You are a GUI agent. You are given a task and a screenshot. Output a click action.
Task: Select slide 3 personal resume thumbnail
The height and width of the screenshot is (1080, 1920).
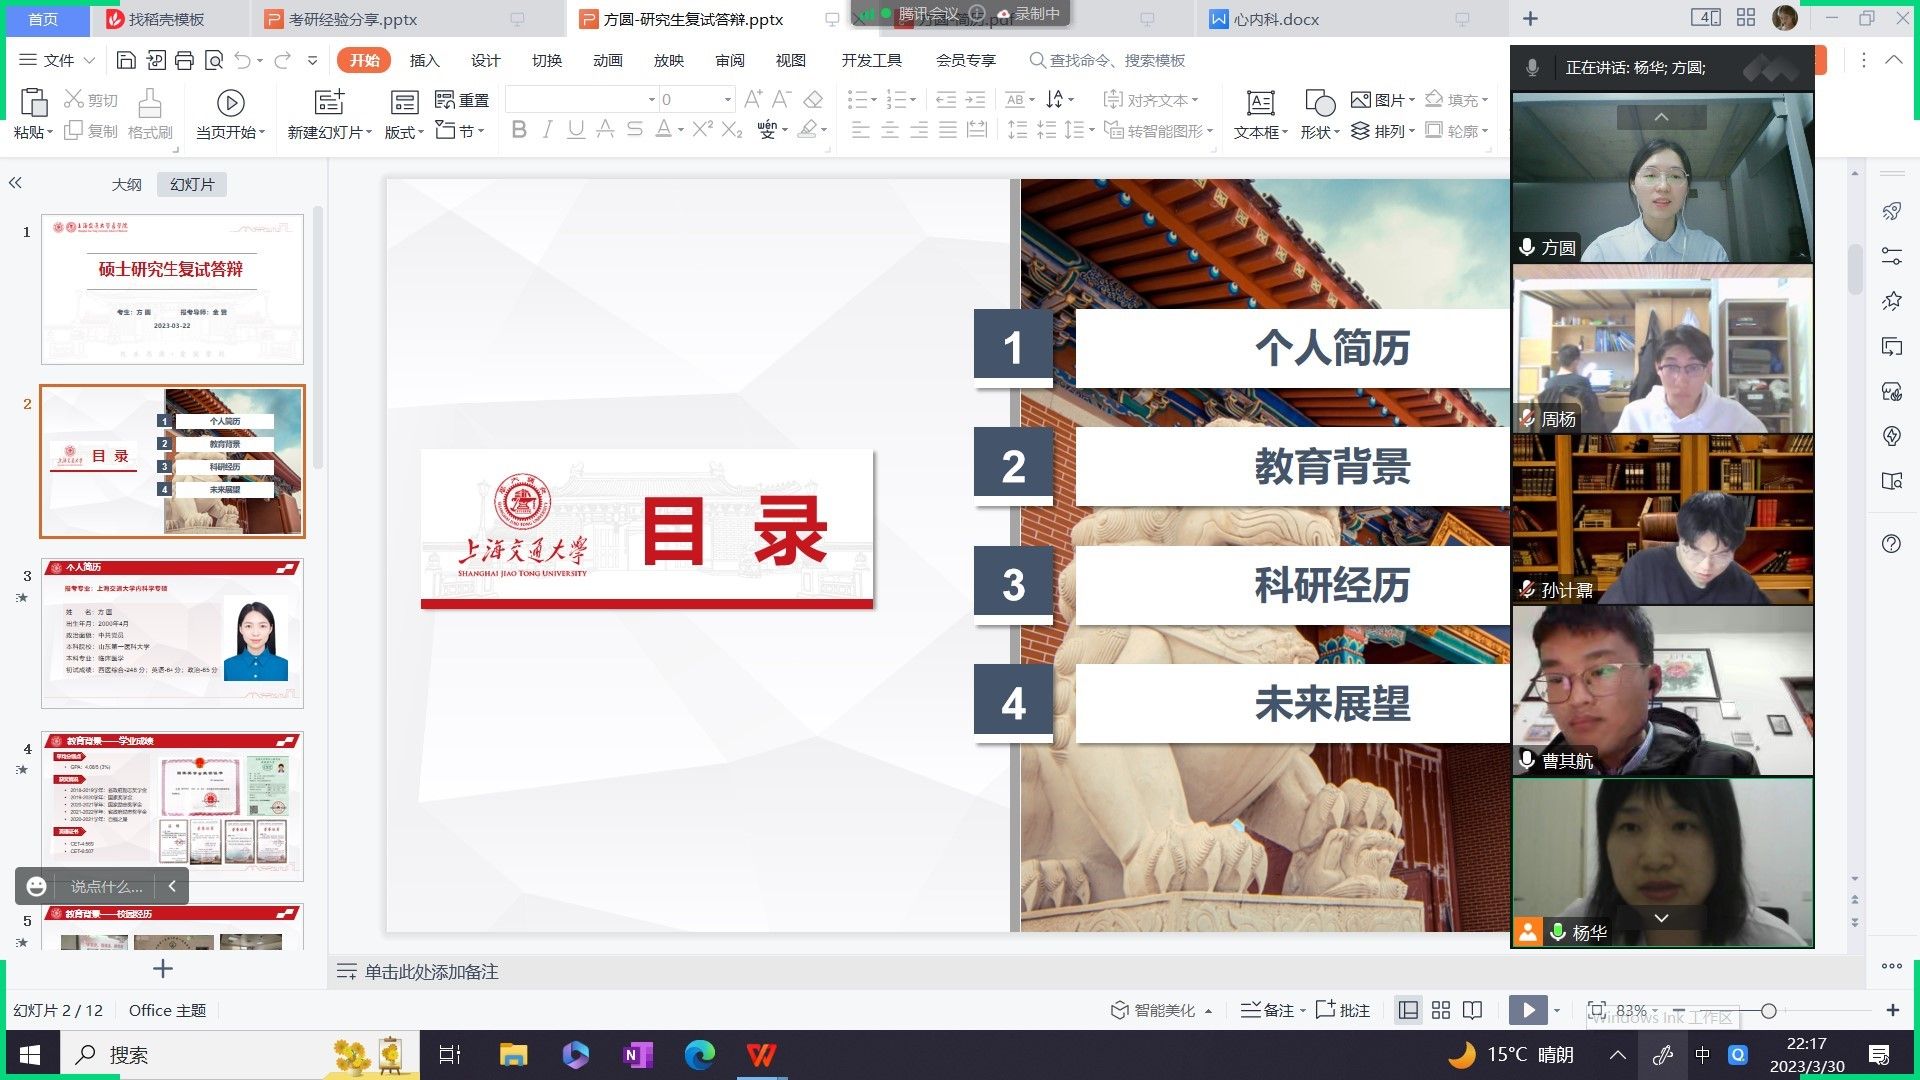[172, 634]
